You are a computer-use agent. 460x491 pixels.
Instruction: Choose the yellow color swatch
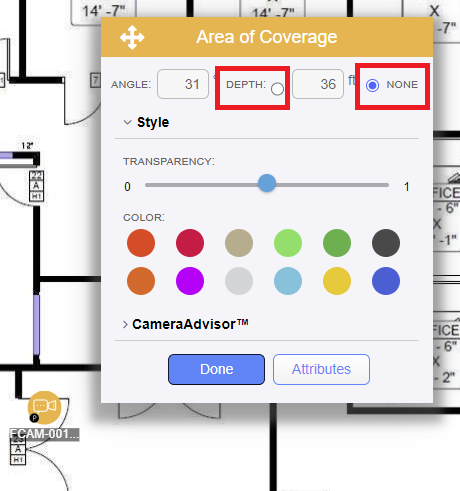tap(337, 281)
